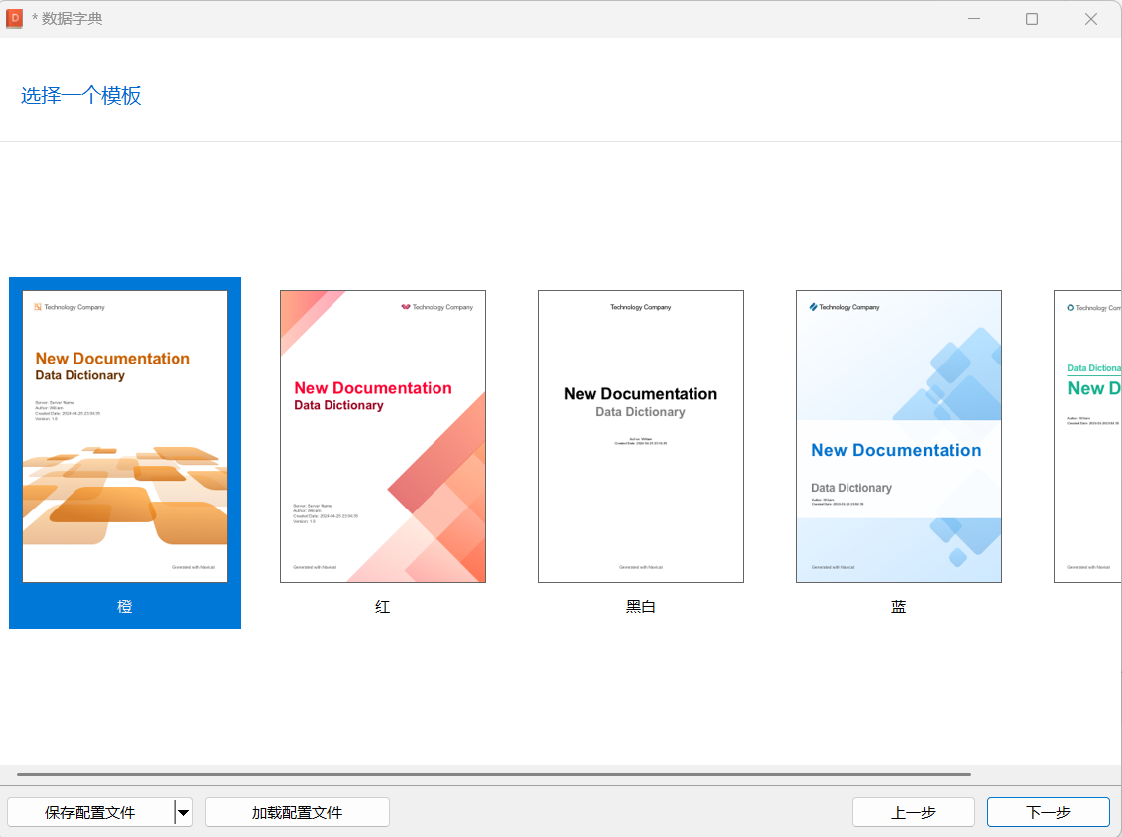Viewport: 1122px width, 837px height.
Task: Click the 数据字典 app icon in title bar
Action: pos(15,18)
